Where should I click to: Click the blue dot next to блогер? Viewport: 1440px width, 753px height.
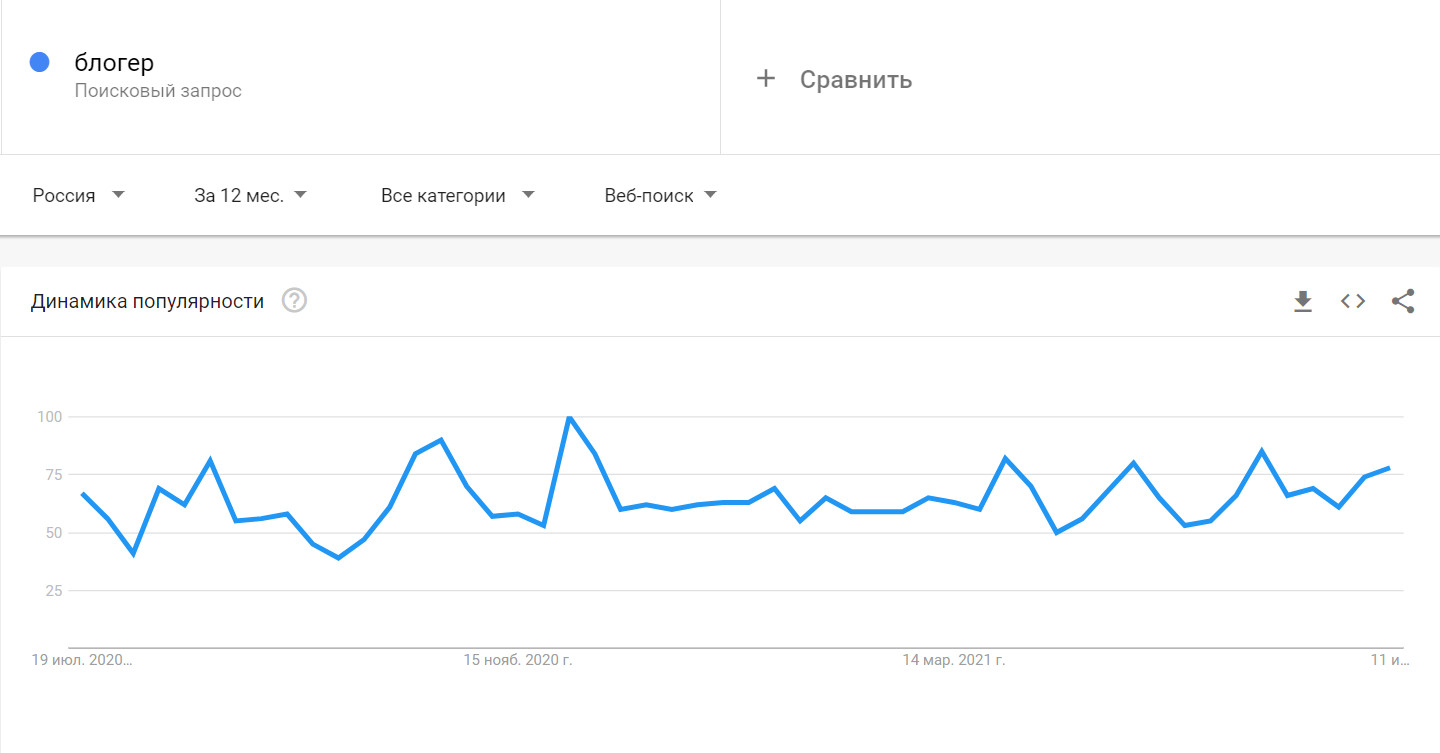tap(40, 63)
